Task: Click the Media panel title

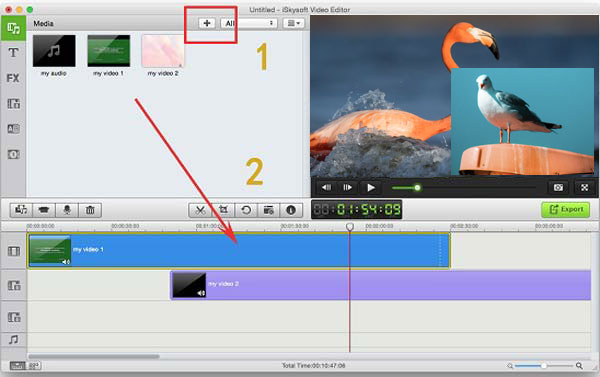Action: coord(43,23)
